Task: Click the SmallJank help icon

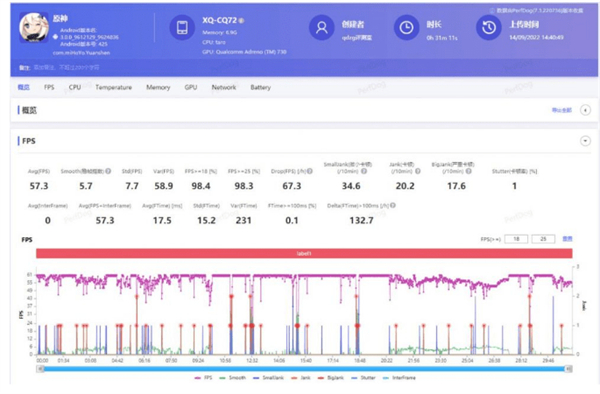Action: (364, 171)
